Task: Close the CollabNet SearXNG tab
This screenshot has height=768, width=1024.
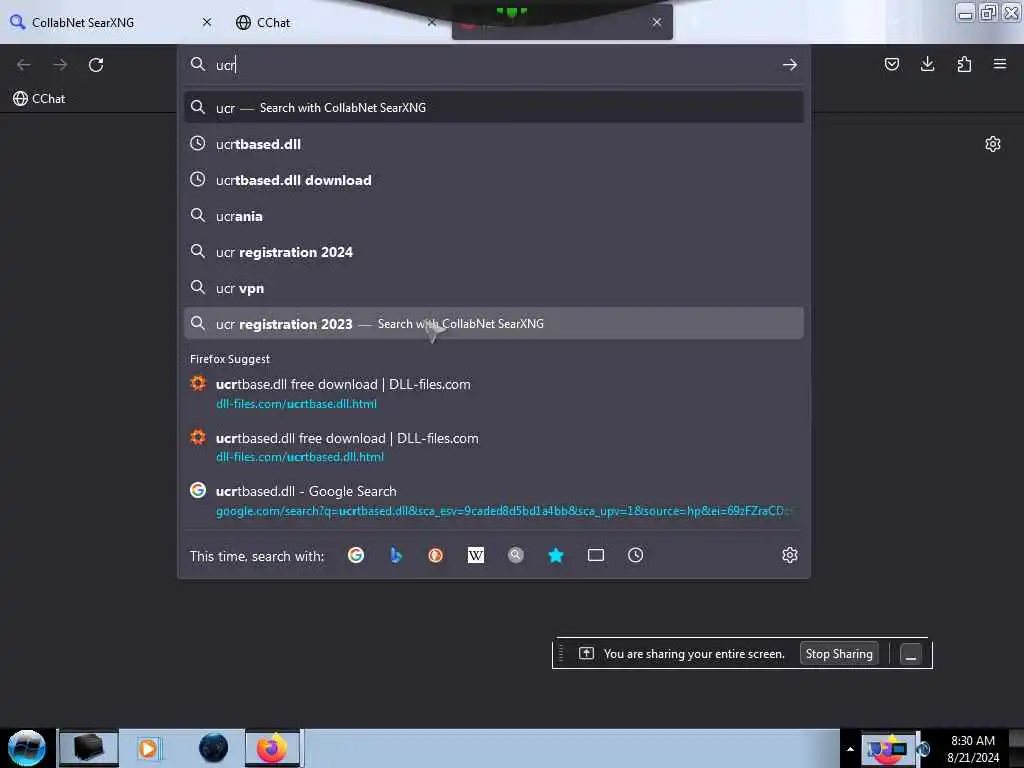Action: tap(207, 22)
